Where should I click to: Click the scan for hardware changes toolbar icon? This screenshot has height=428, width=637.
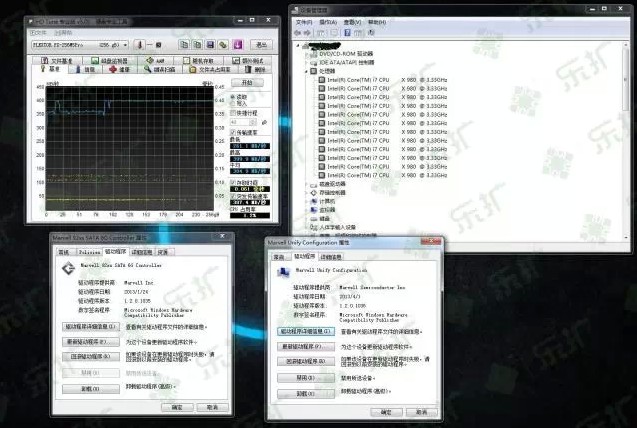[x=370, y=32]
